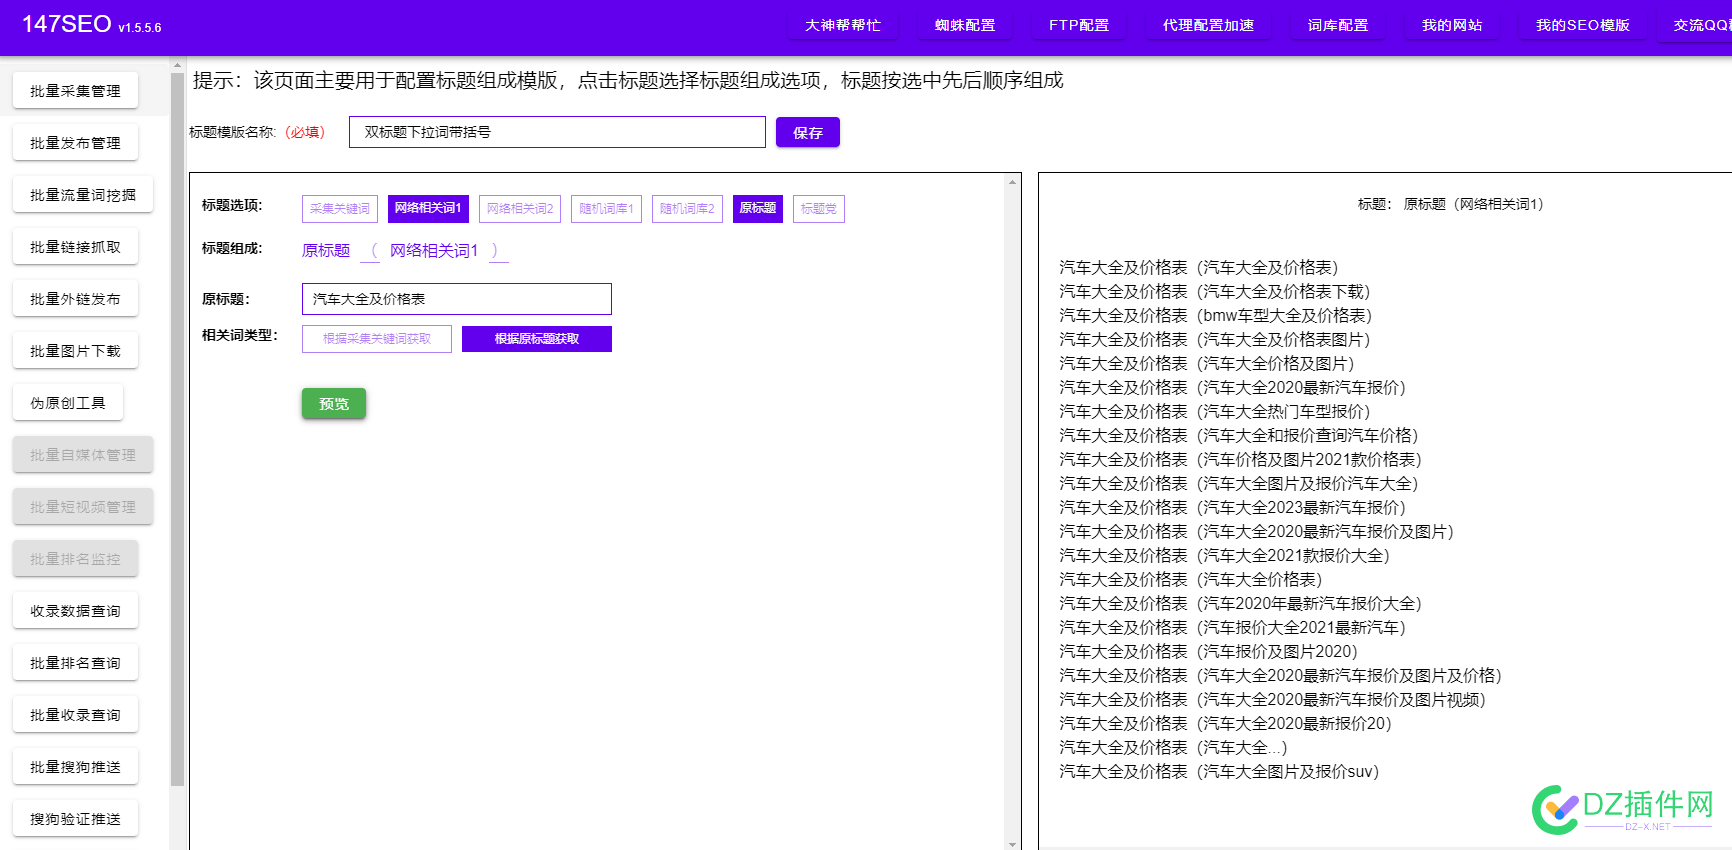The image size is (1732, 850).
Task: Select preview row ending 汽车大全2020最新报价20
Action: pos(1226,724)
